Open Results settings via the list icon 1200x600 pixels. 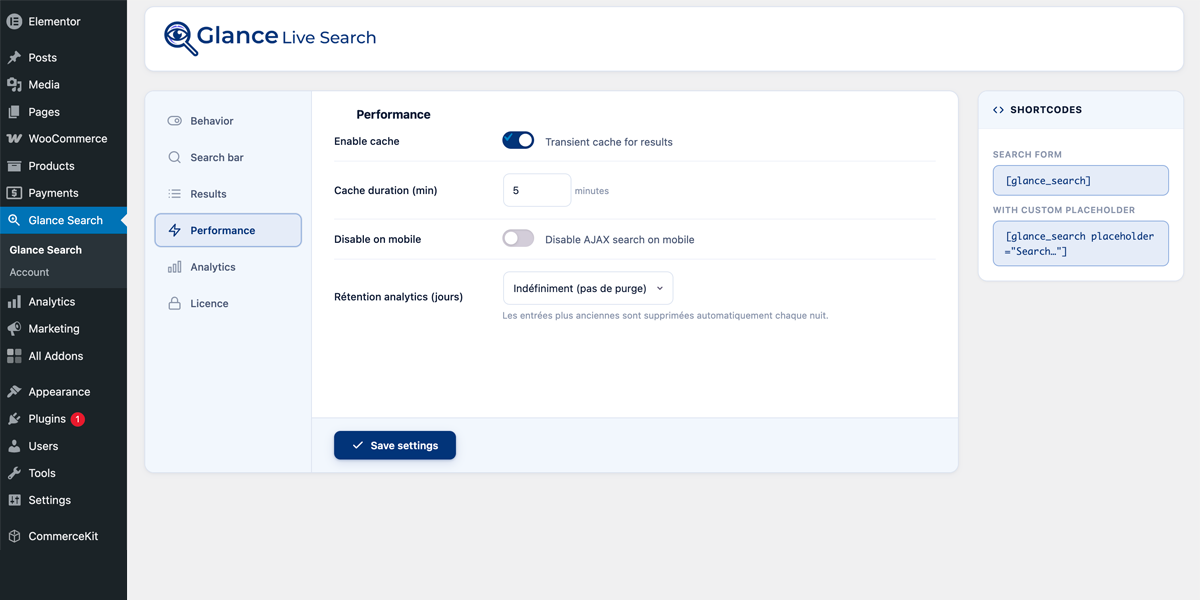(x=175, y=194)
